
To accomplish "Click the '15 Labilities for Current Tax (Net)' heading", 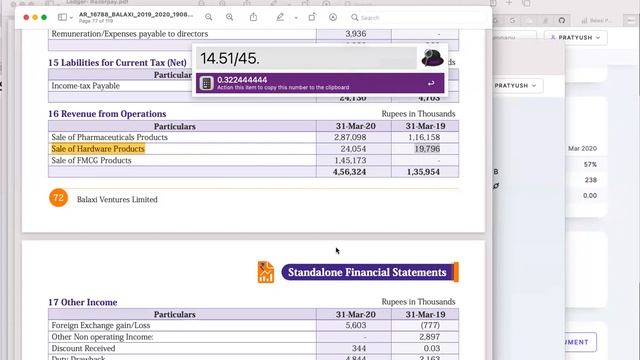I will [117, 63].
